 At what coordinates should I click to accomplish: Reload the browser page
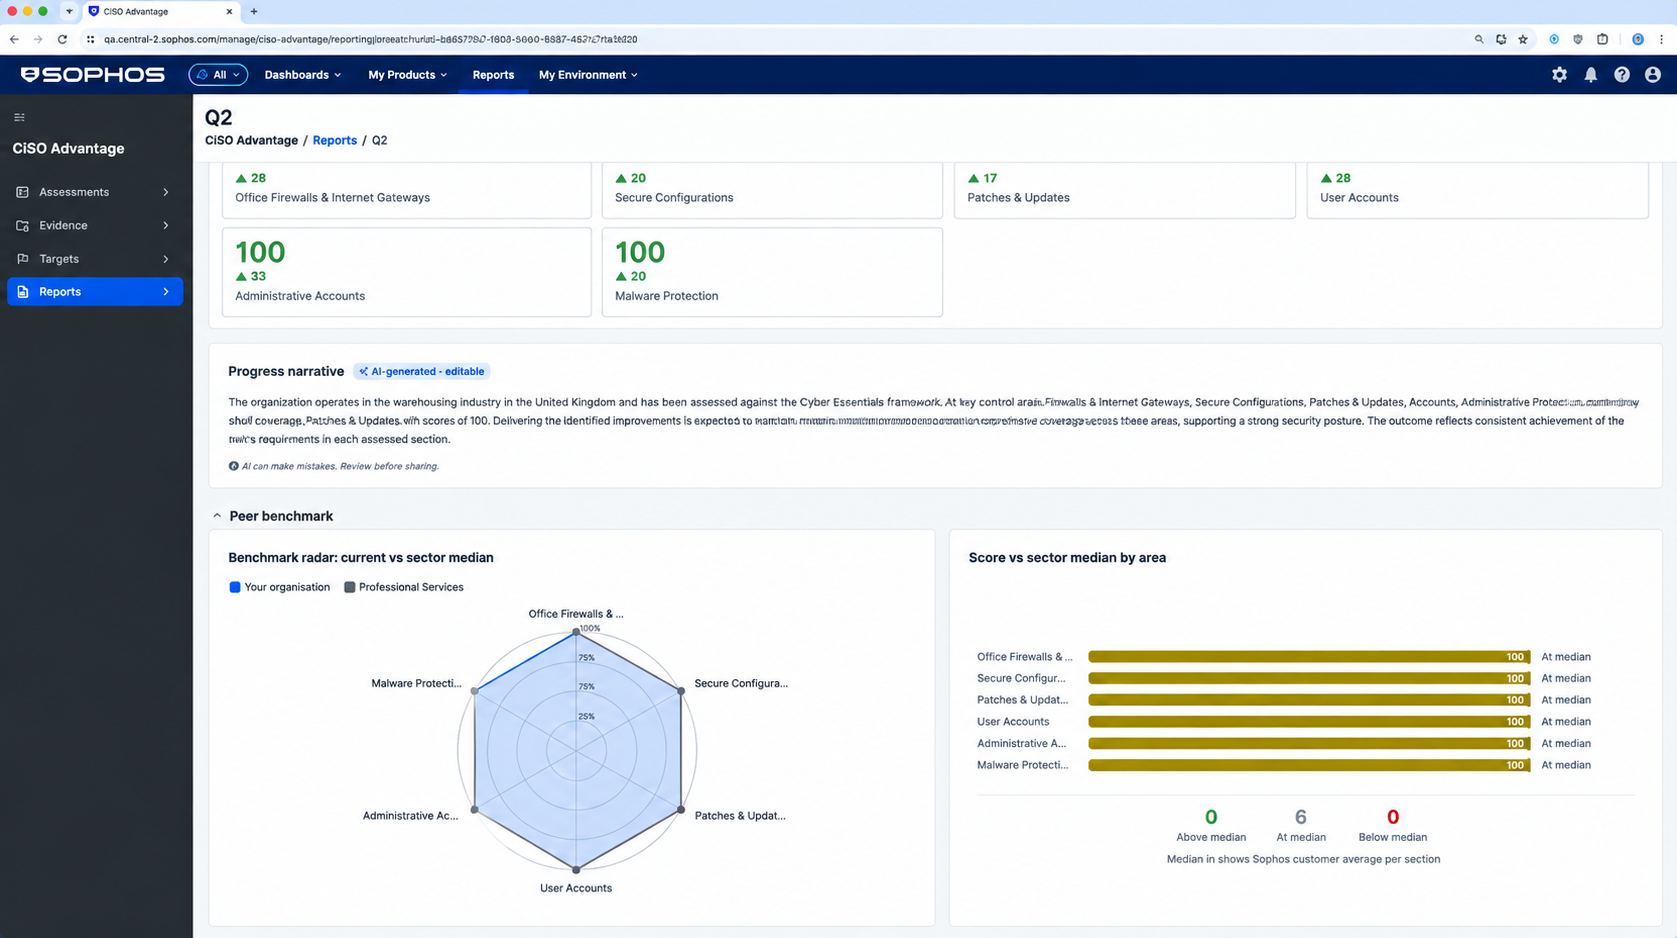pyautogui.click(x=62, y=39)
